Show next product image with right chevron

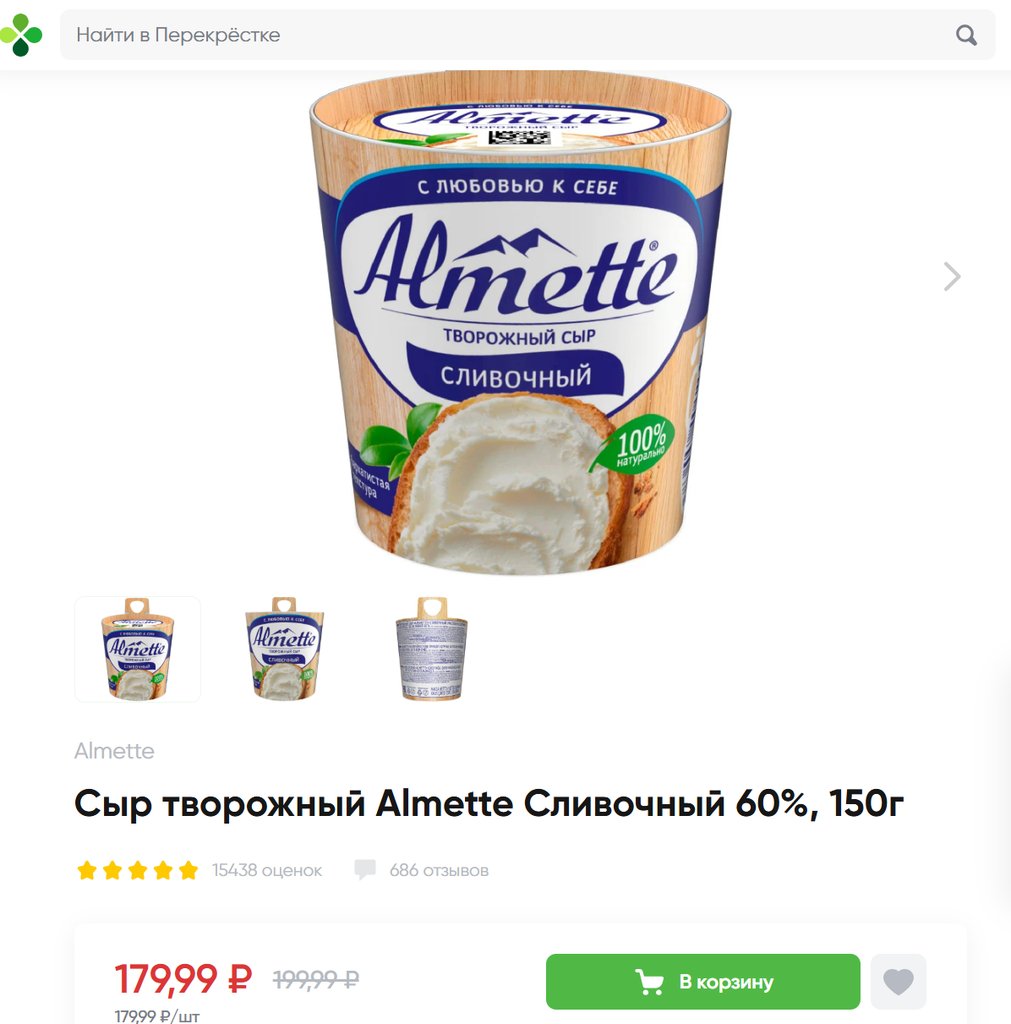(952, 276)
